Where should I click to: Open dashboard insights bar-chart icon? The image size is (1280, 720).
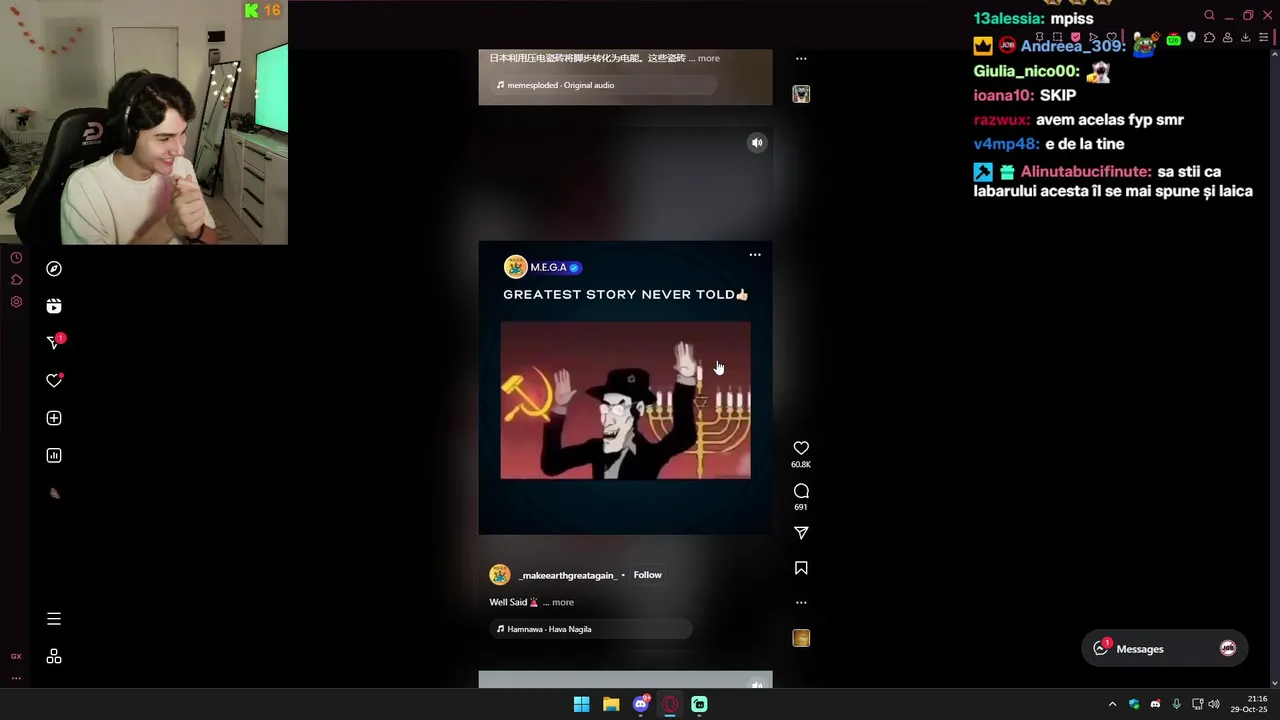tap(54, 456)
